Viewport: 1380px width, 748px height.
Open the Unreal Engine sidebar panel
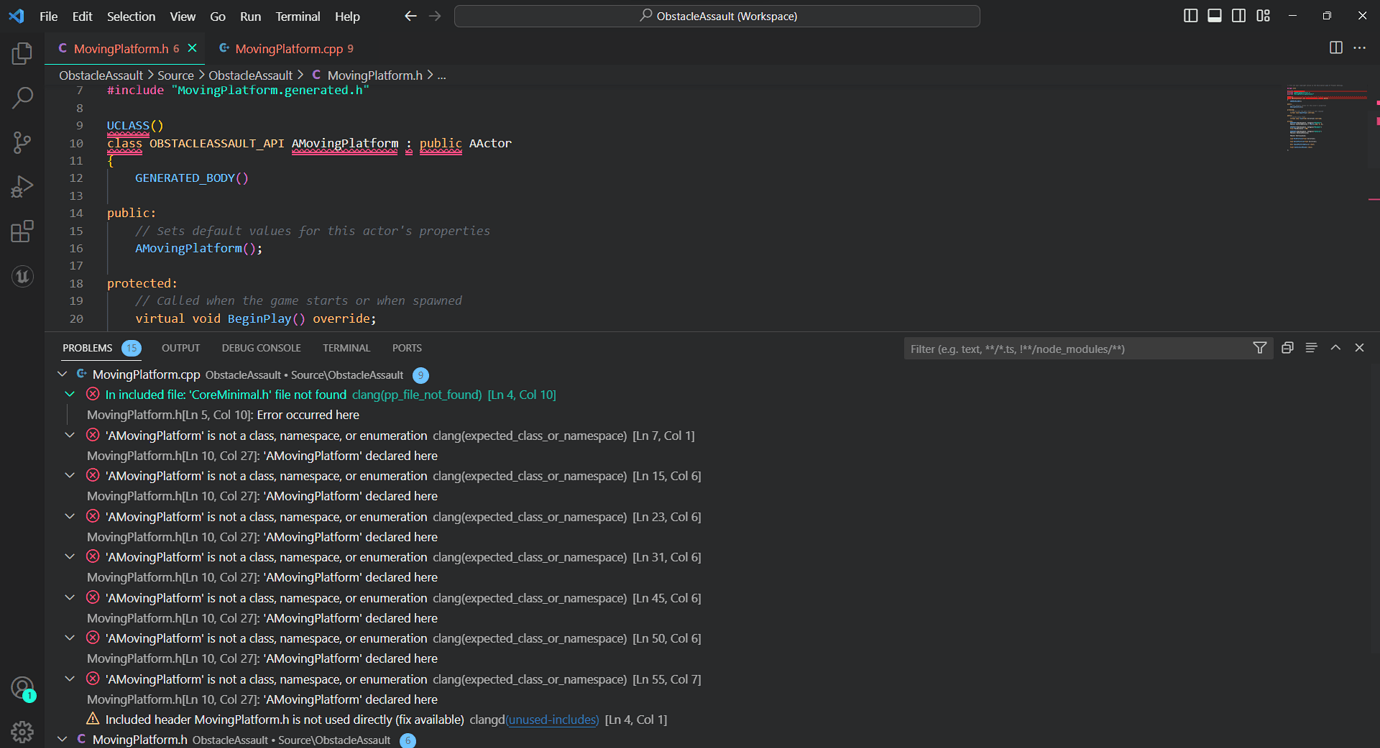[22, 276]
